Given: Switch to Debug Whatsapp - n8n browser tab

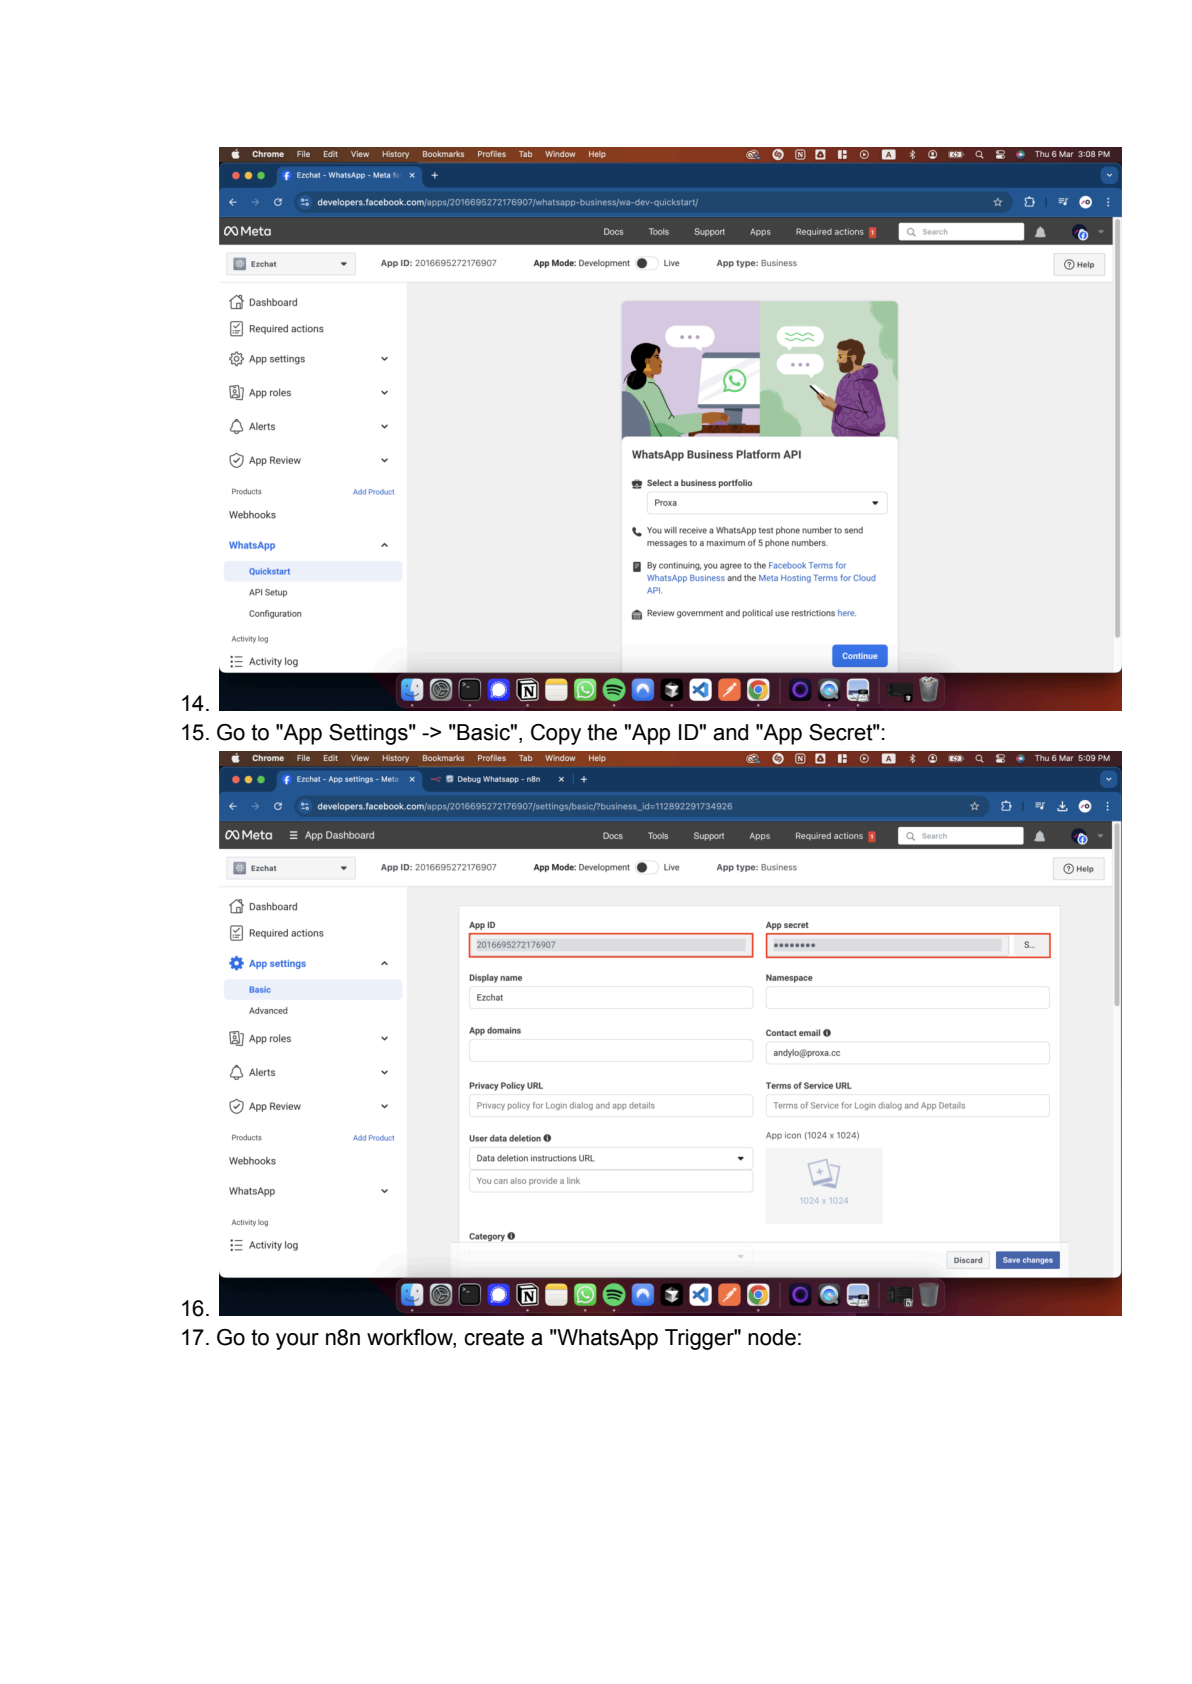Looking at the screenshot, I should point(497,779).
